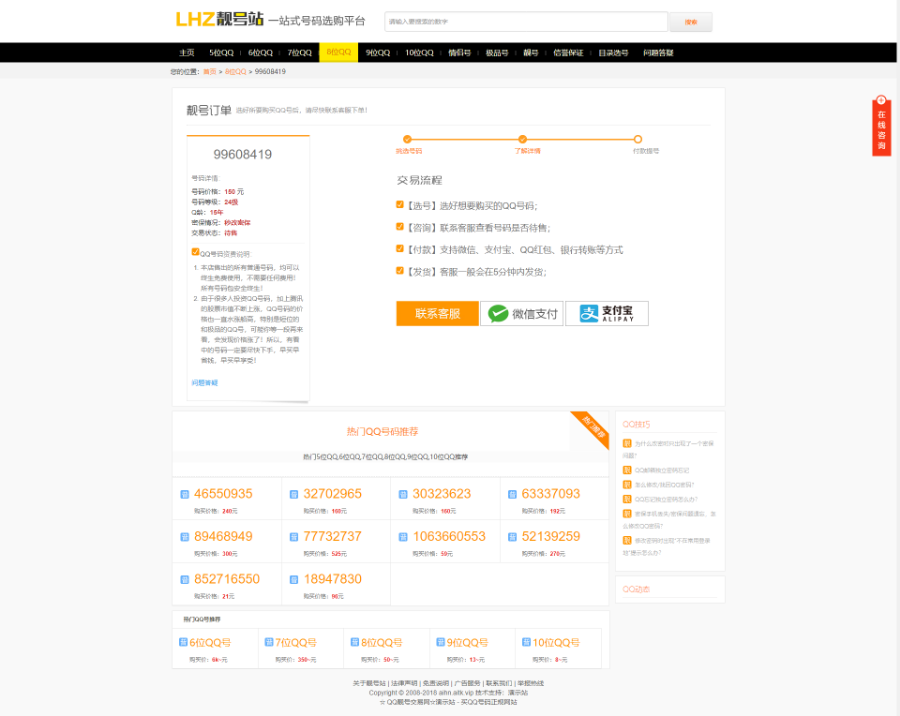Select the Alipay payment option icon

(590, 312)
